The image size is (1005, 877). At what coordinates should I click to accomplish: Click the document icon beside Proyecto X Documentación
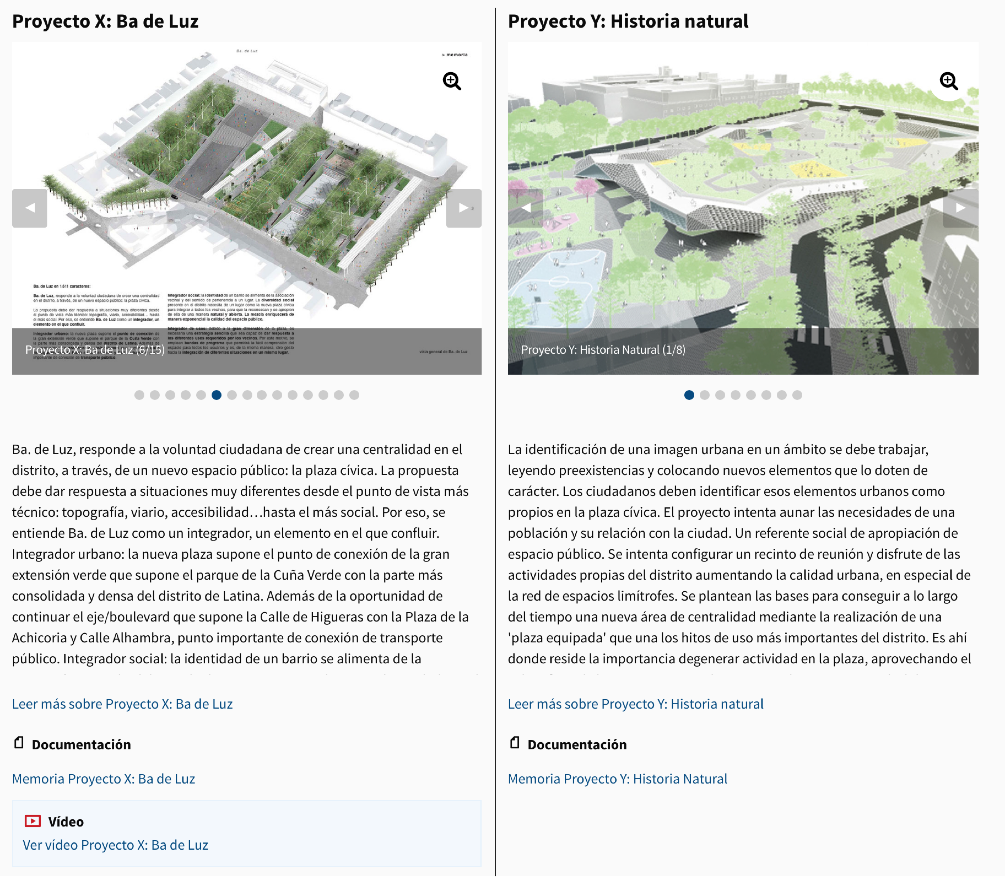tap(18, 743)
